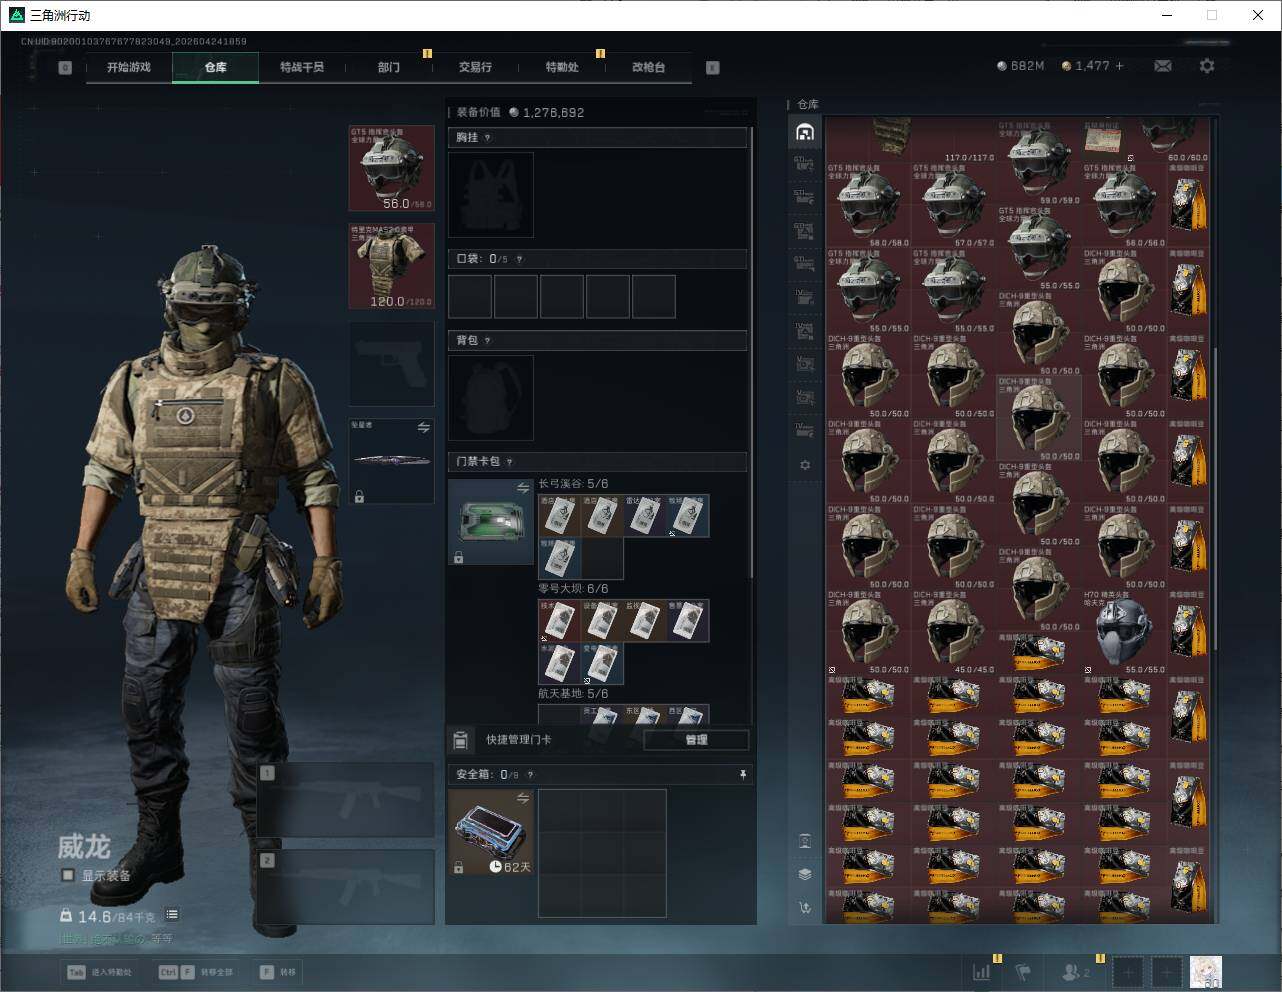This screenshot has height=992, width=1282.
Task: Click the empty chest rig slot
Action: (491, 194)
